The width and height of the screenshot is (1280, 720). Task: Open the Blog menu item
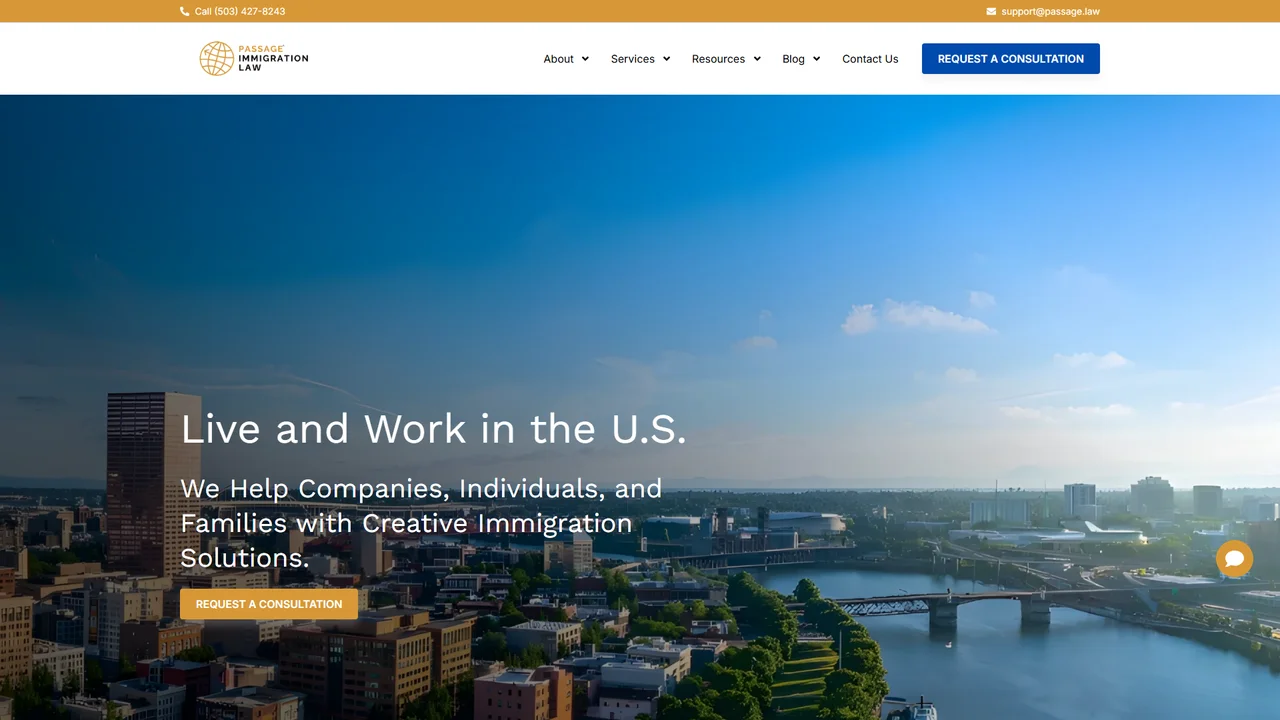point(793,59)
